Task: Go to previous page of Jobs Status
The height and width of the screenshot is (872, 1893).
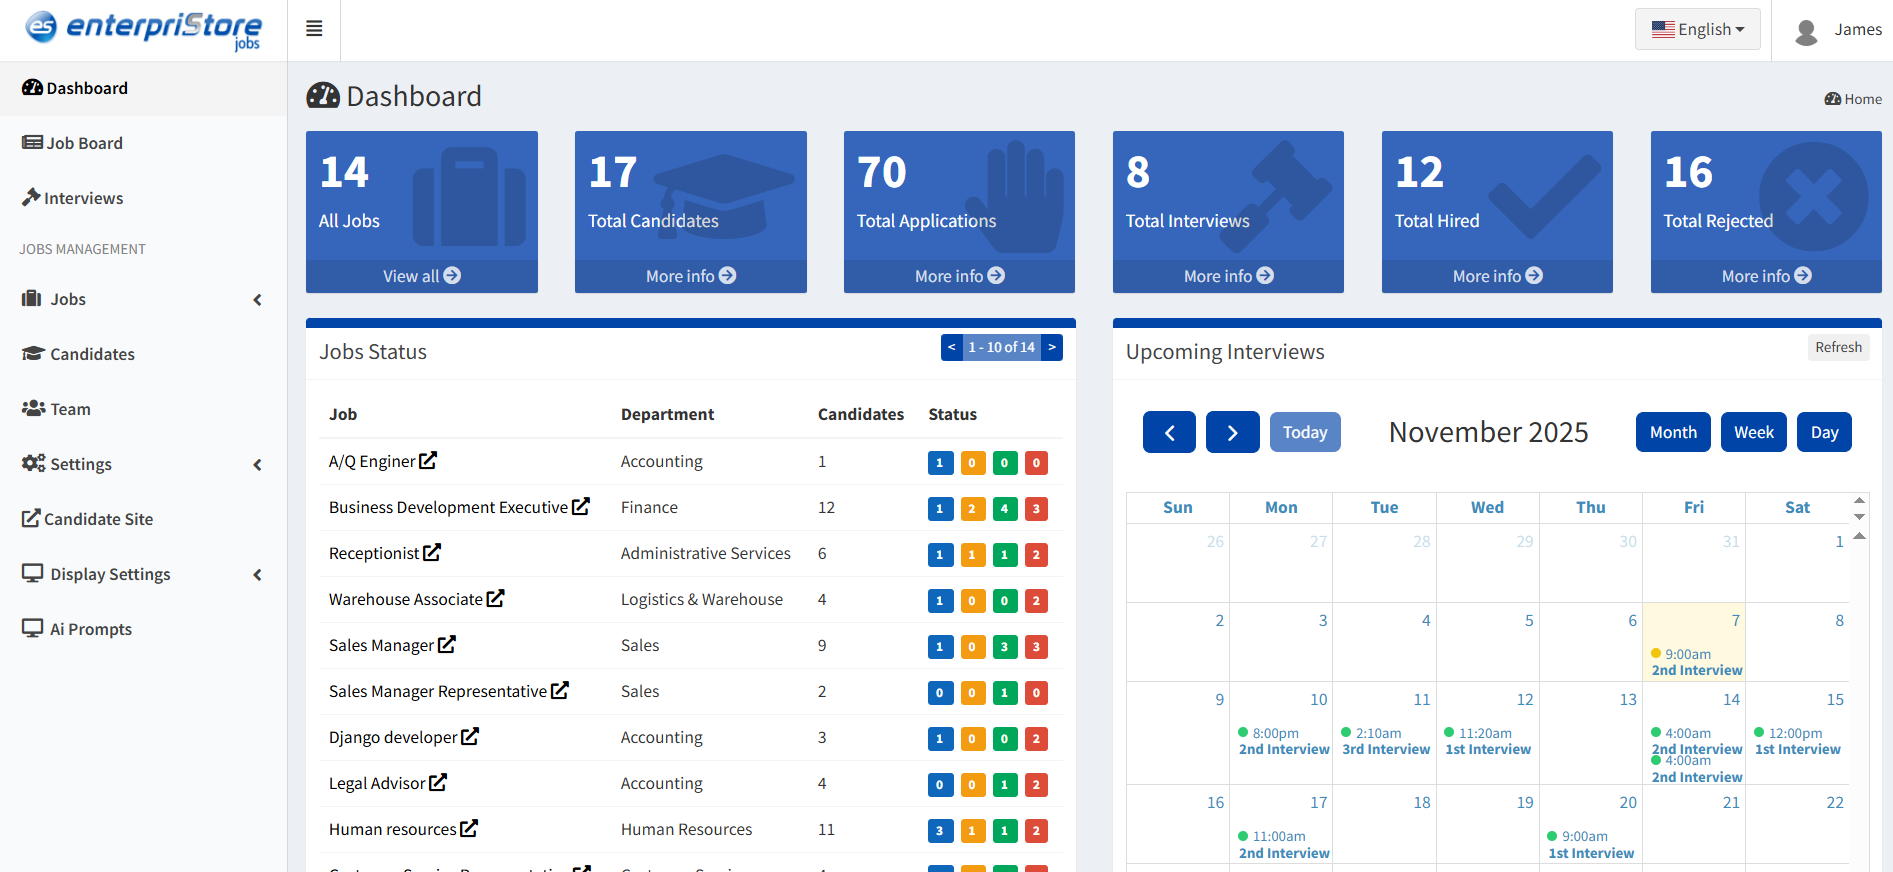Action: tap(951, 347)
